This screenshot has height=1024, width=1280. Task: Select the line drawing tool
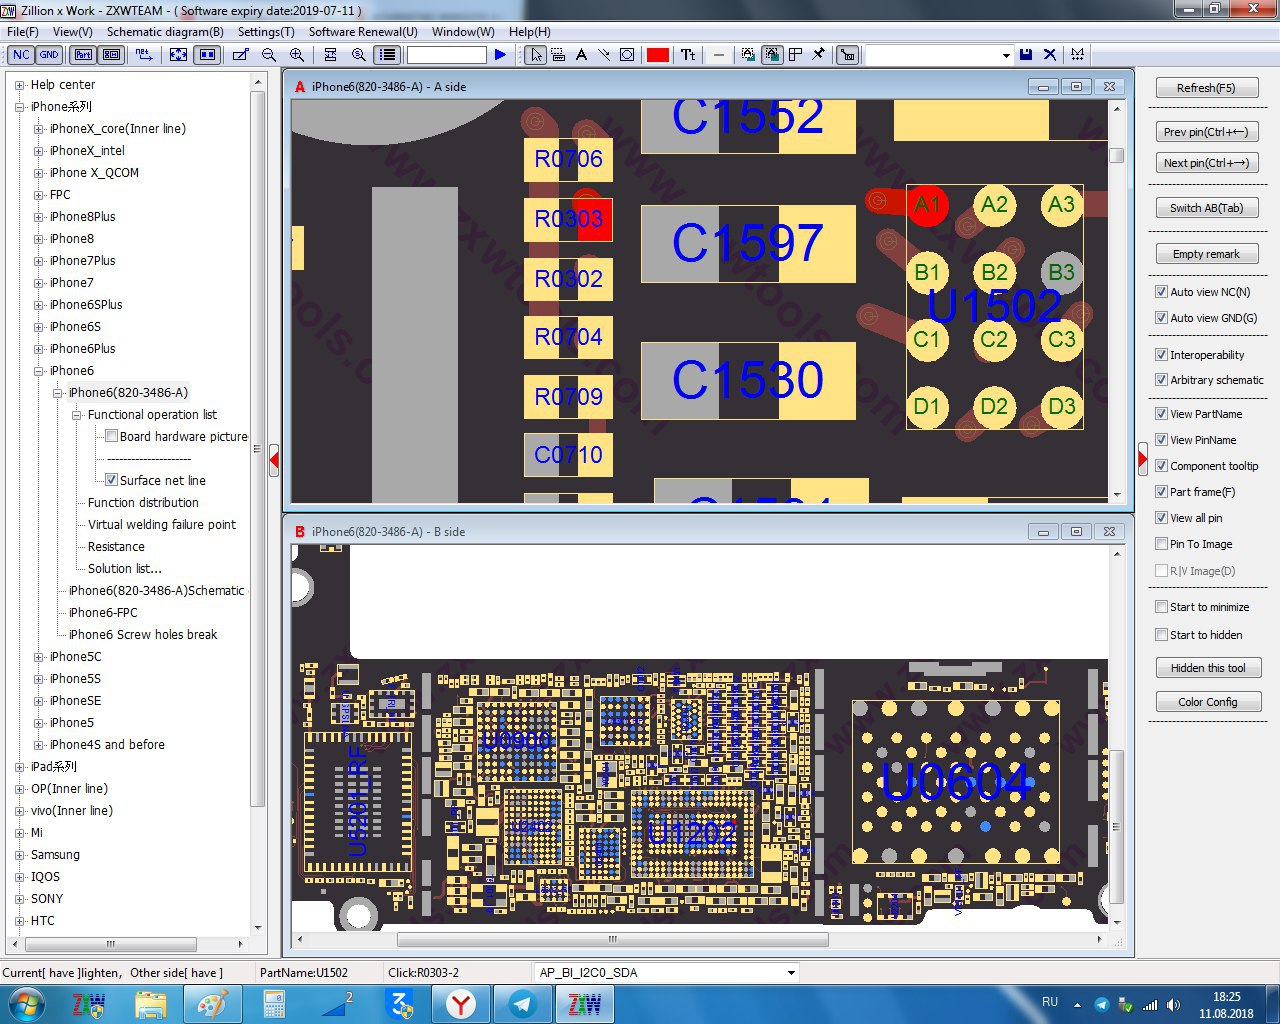pos(604,55)
